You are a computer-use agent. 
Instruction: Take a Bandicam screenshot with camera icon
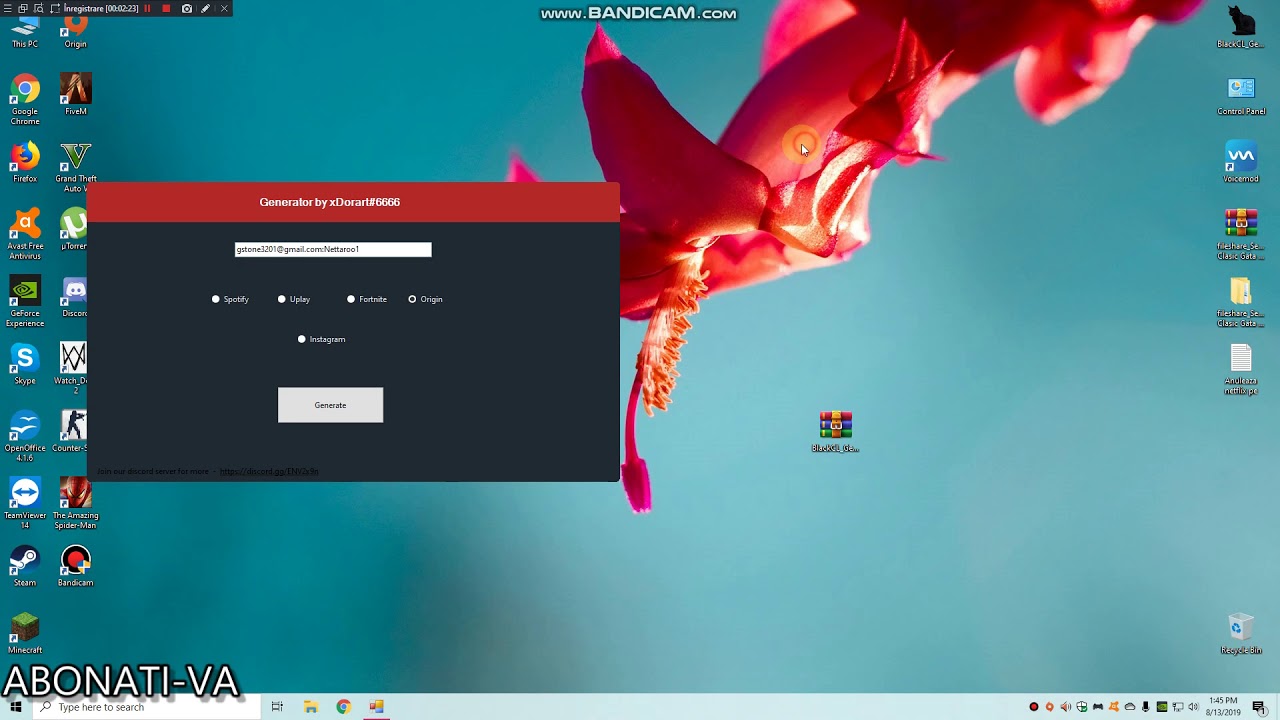[187, 8]
